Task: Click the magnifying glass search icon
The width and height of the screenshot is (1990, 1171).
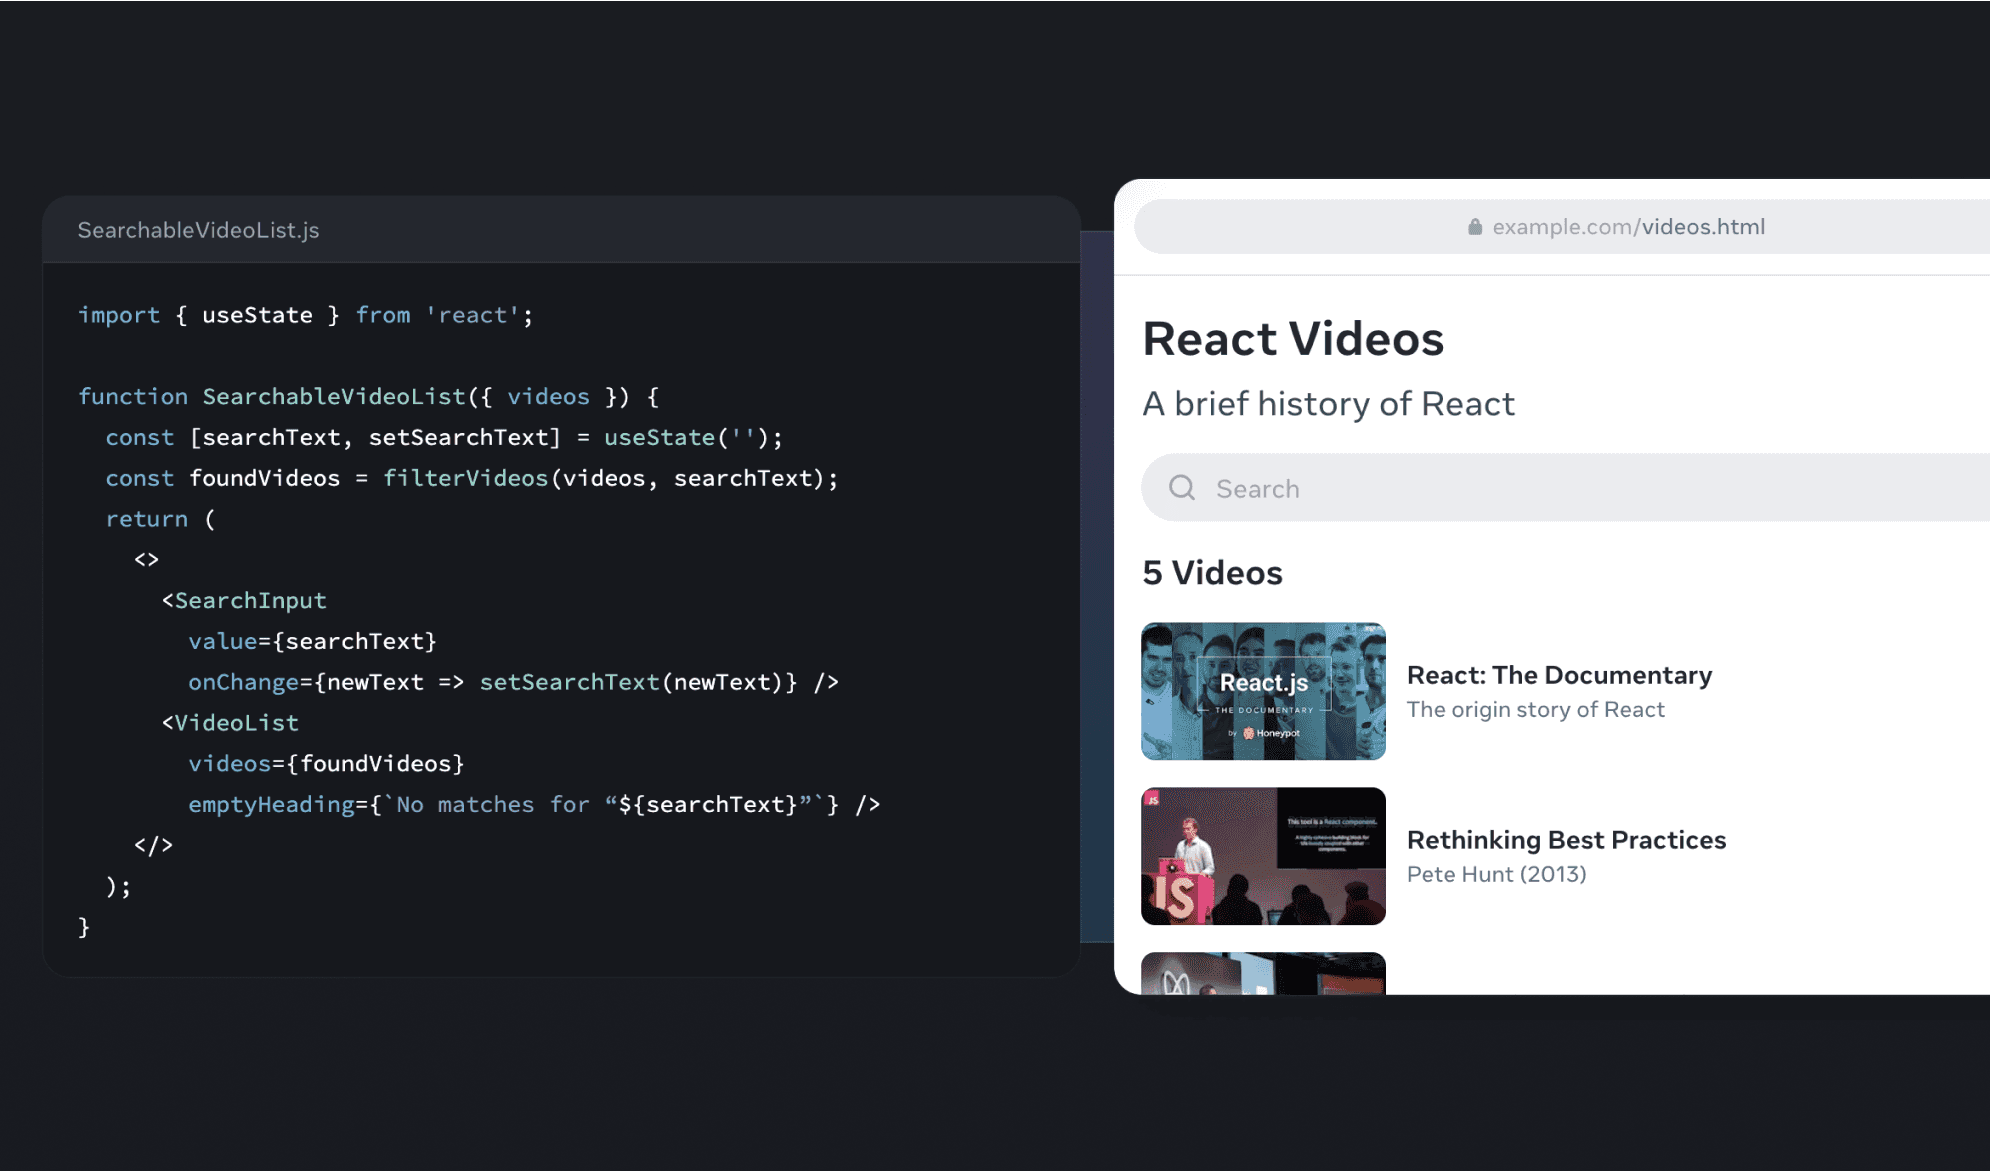Action: tap(1182, 488)
